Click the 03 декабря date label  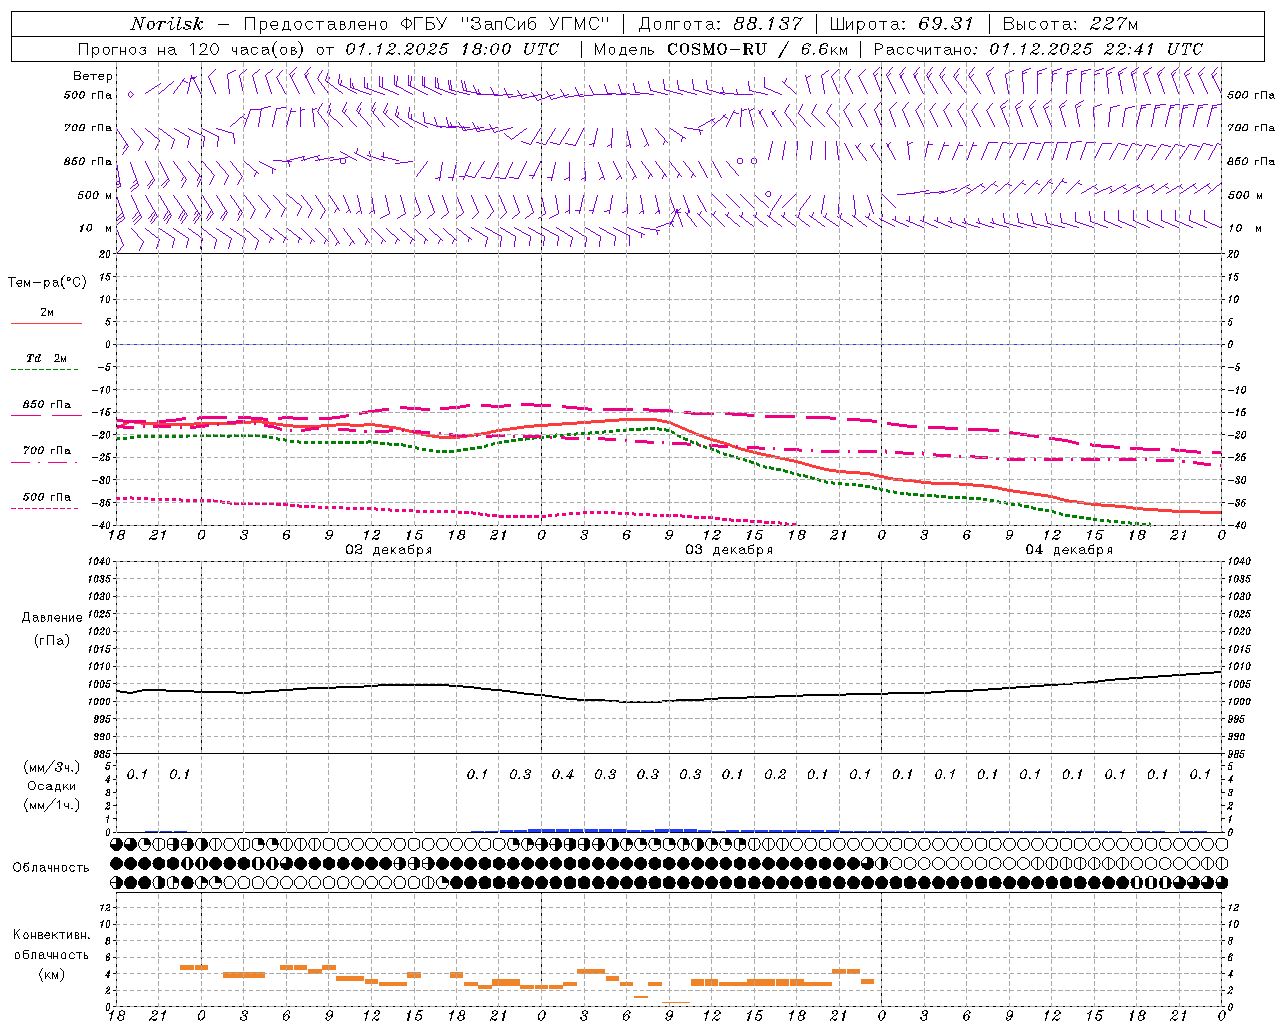pos(729,550)
